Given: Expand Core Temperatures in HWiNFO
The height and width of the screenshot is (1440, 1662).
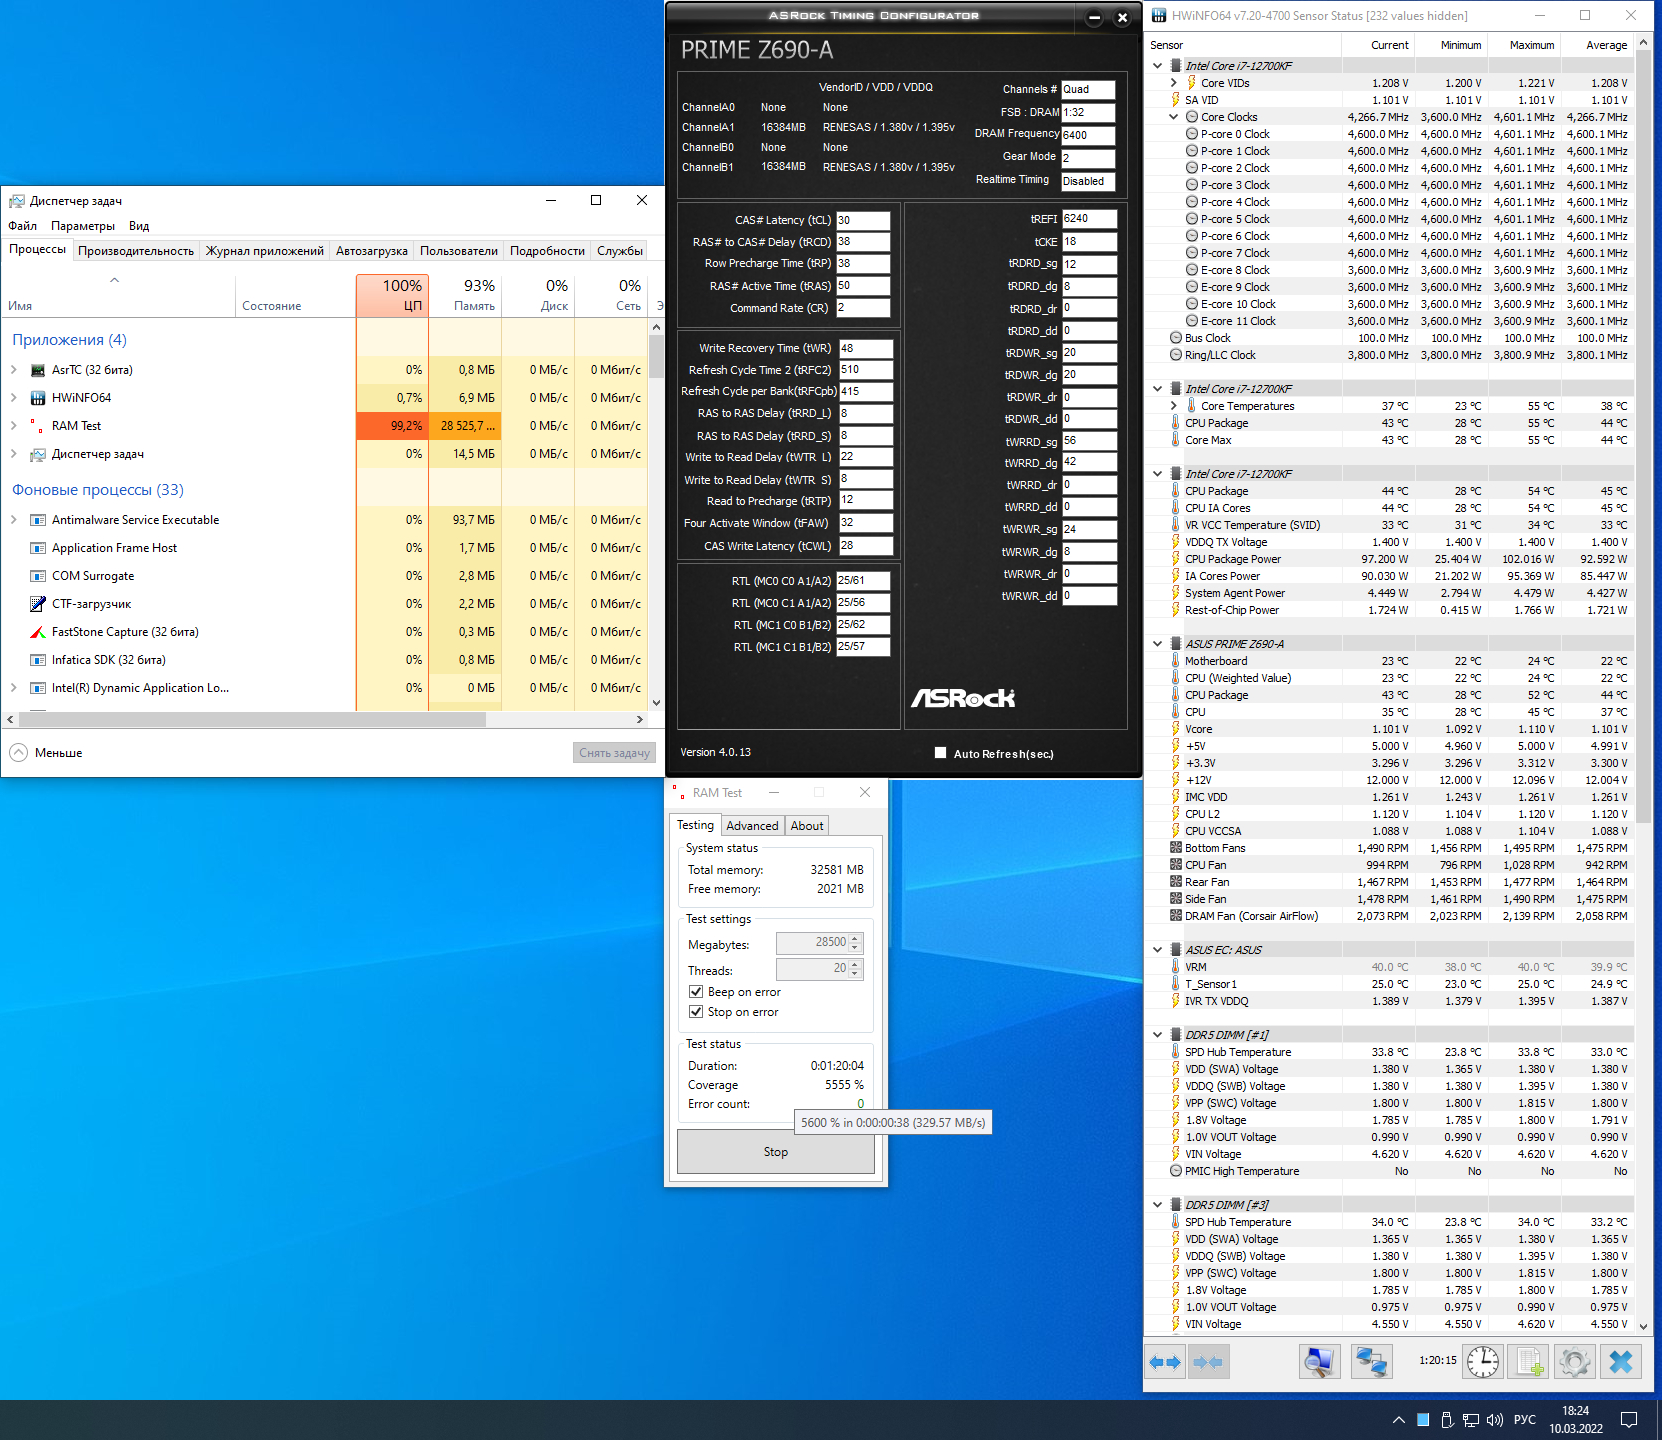Looking at the screenshot, I should coord(1174,406).
